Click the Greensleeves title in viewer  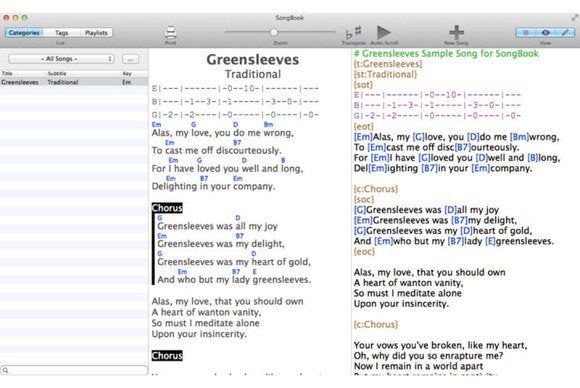coord(253,60)
